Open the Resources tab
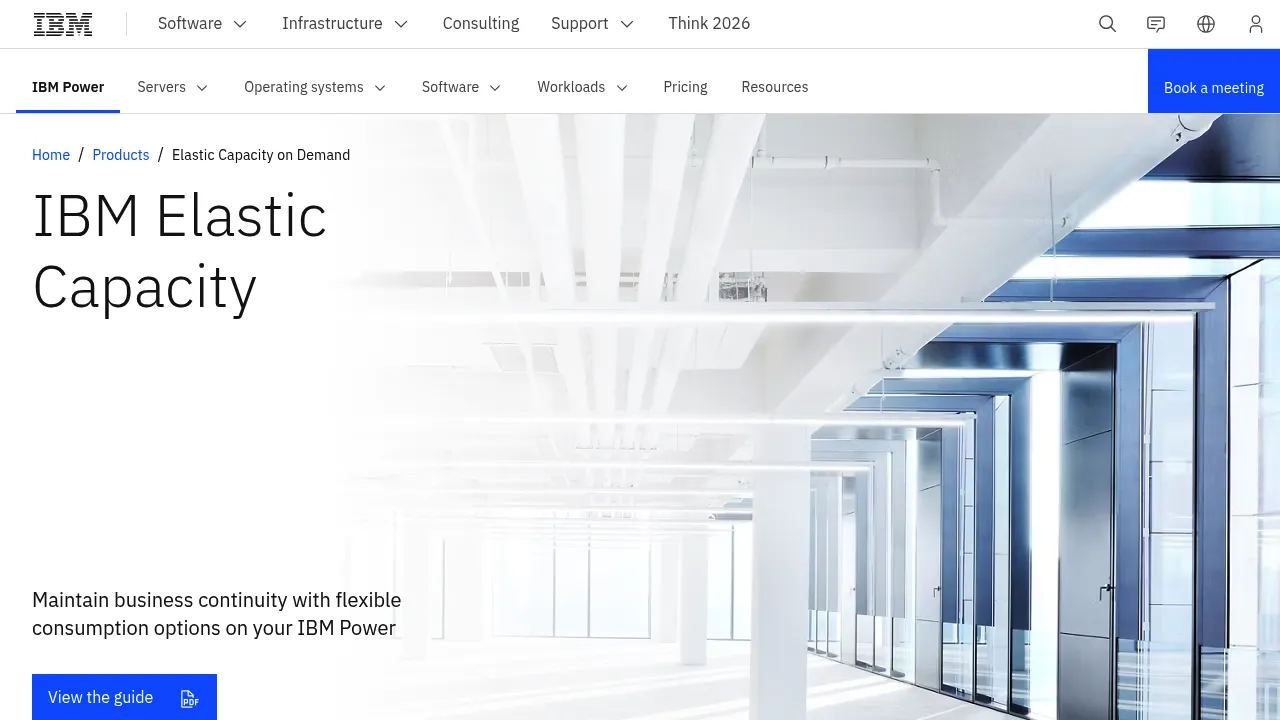This screenshot has width=1280, height=720. click(775, 87)
